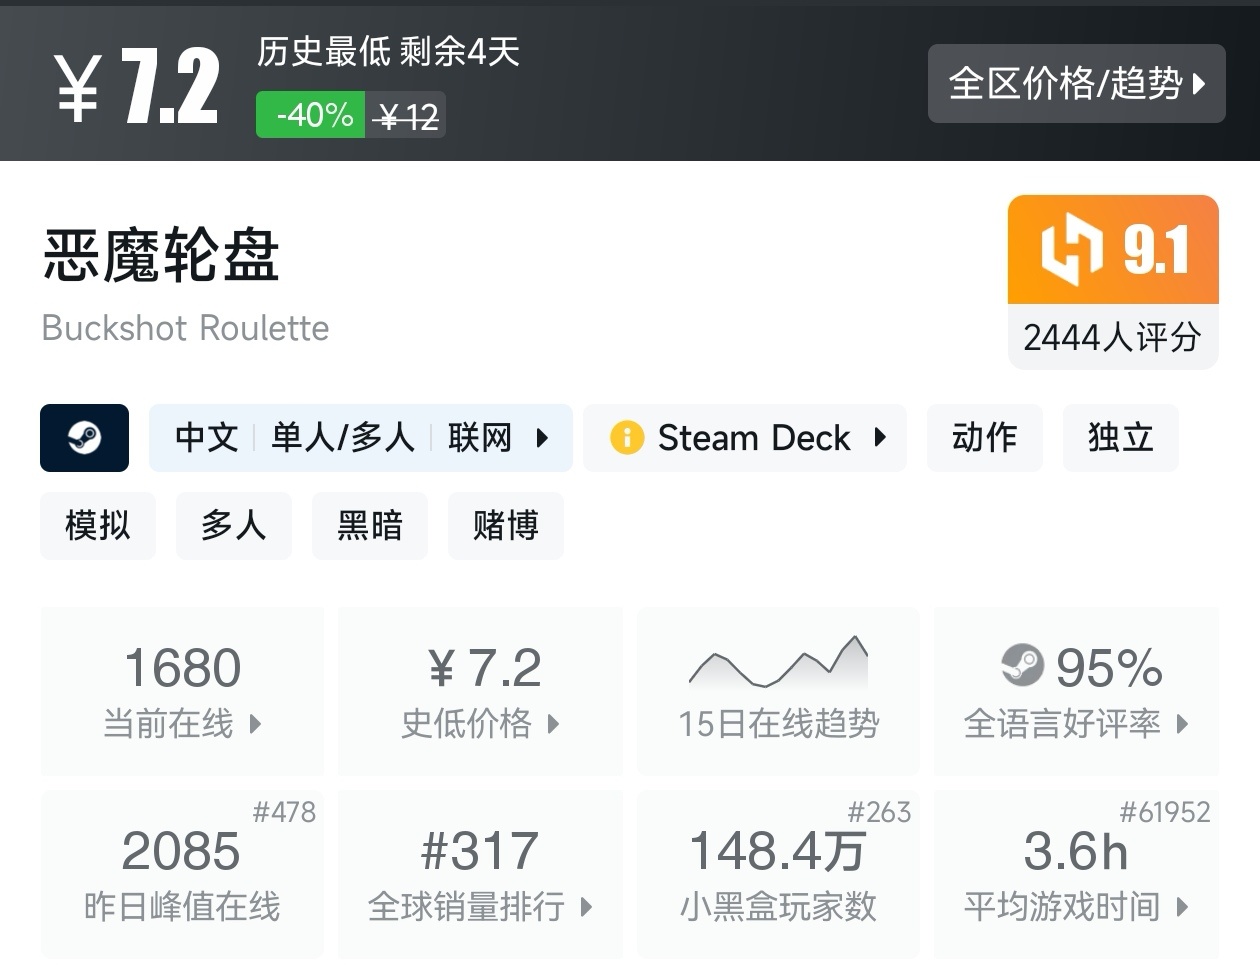Open the 全球销量排行 arrow

tap(586, 907)
